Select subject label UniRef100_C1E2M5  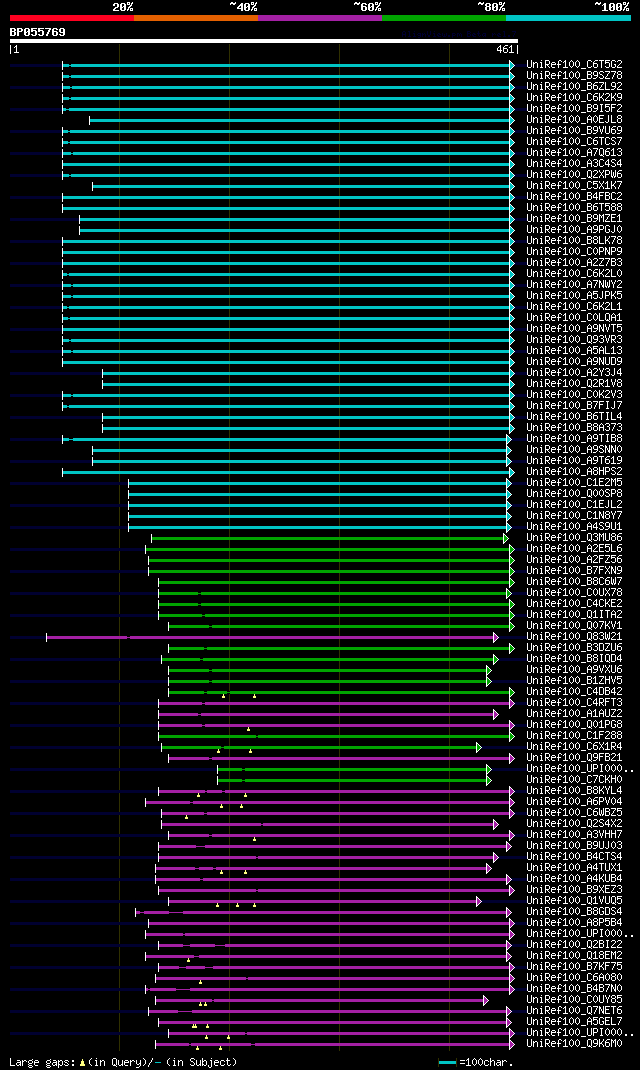coord(574,482)
